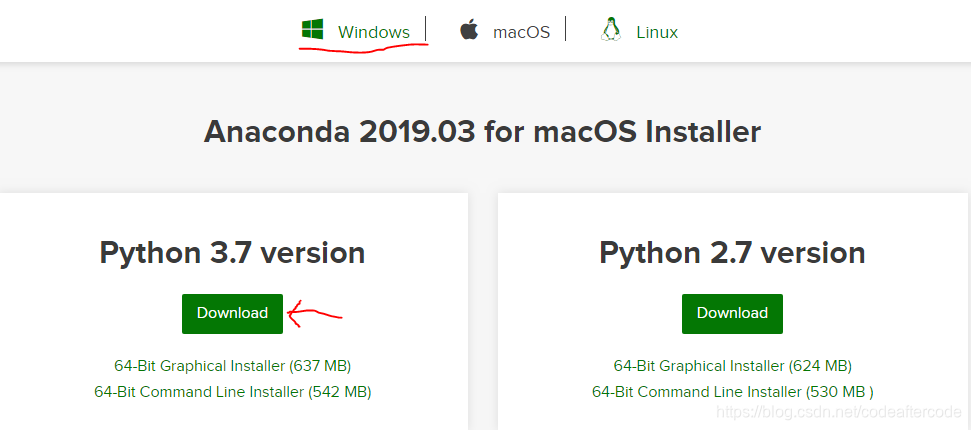The width and height of the screenshot is (971, 430).
Task: Click the divider between Windows and macOS
Action: click(427, 29)
